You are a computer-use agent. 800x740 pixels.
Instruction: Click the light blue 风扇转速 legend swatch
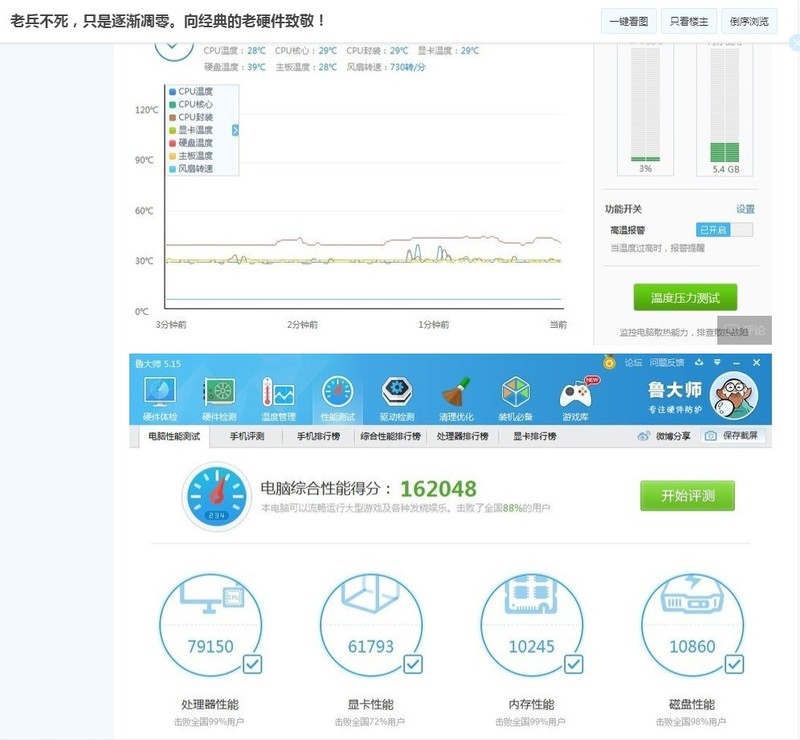pos(172,169)
